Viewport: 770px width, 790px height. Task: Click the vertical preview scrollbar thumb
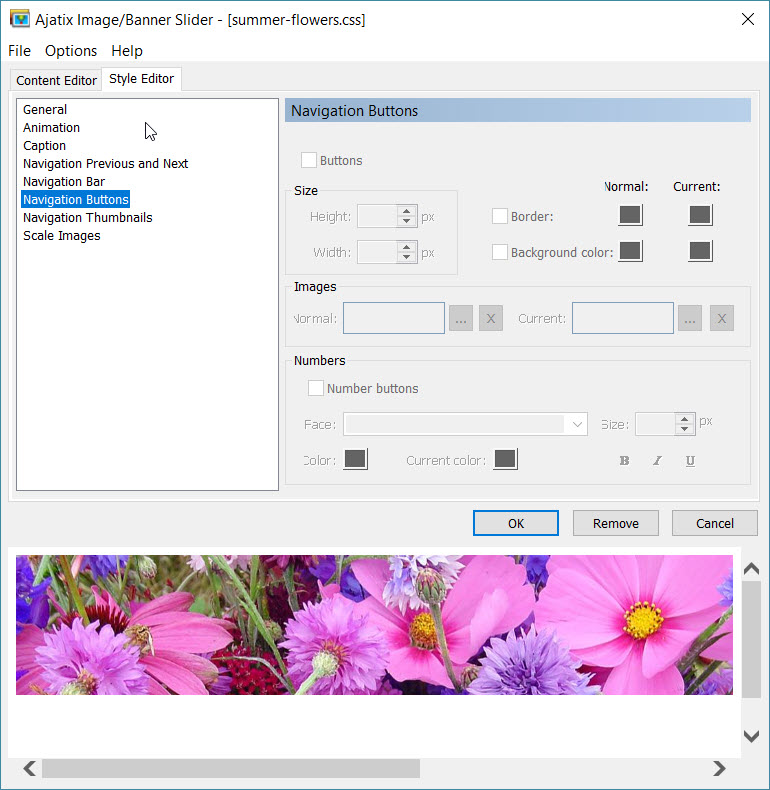coord(751,639)
